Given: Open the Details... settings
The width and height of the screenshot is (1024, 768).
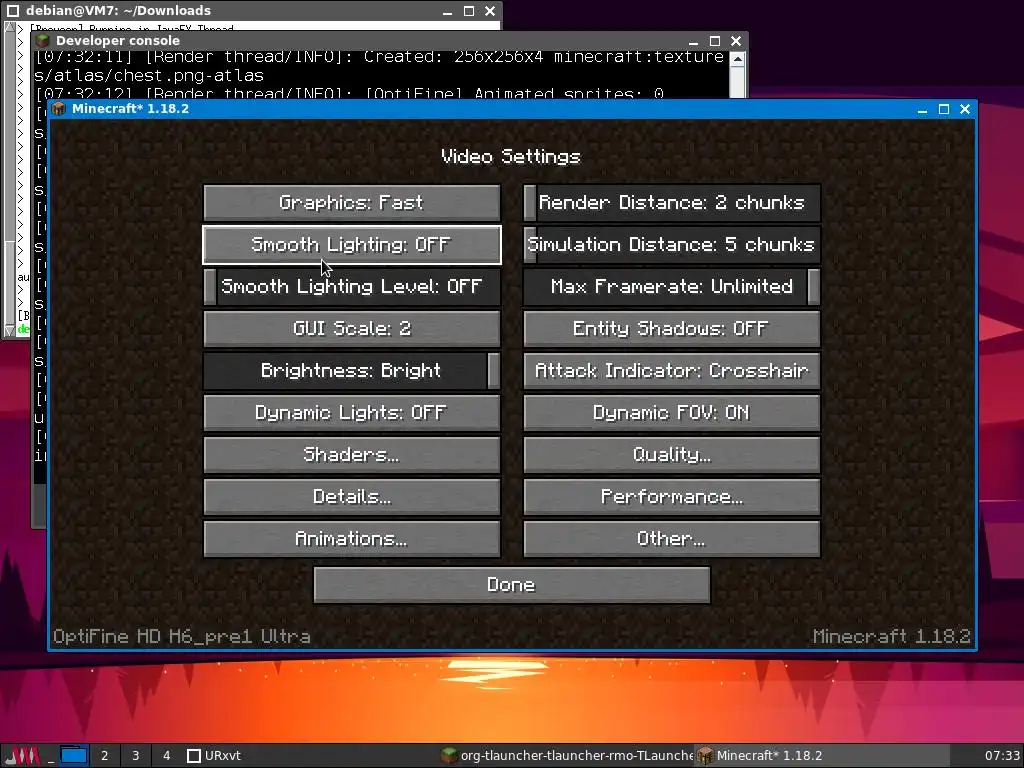Looking at the screenshot, I should pyautogui.click(x=352, y=497).
